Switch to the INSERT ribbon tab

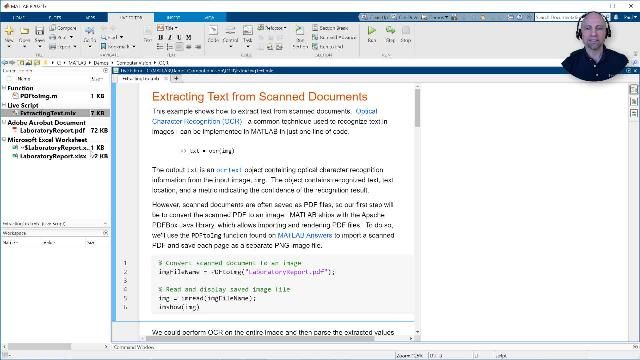(x=173, y=18)
